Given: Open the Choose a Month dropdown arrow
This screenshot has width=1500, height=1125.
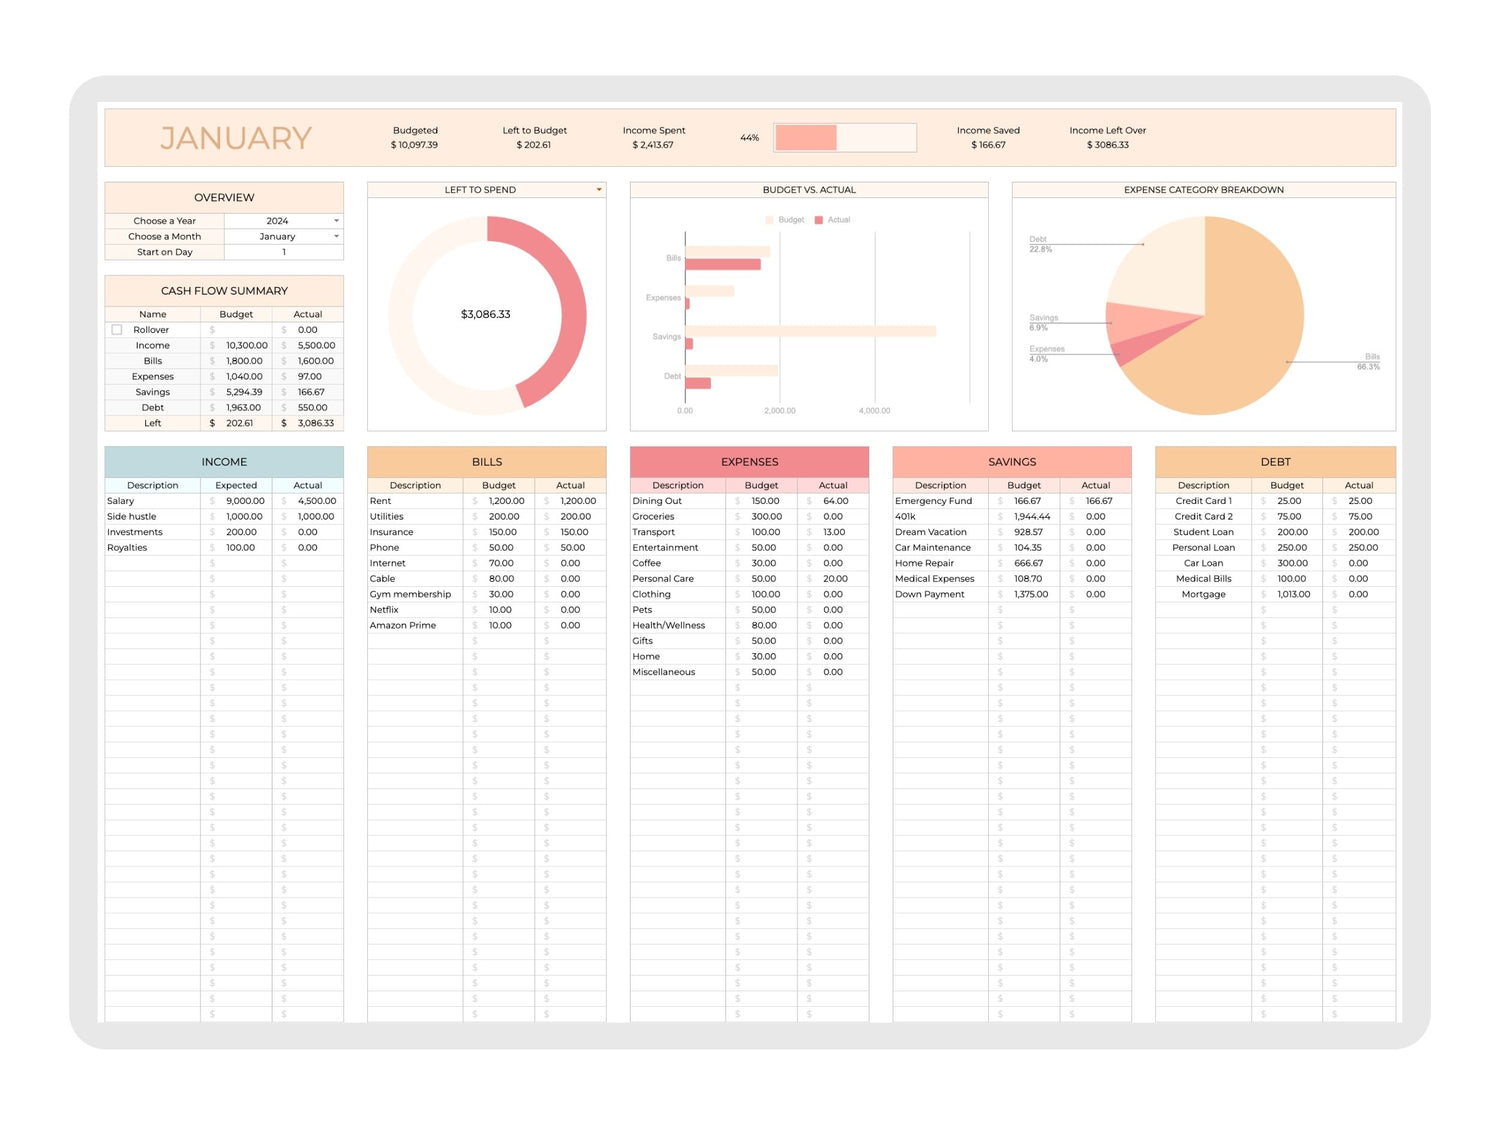Looking at the screenshot, I should [336, 237].
